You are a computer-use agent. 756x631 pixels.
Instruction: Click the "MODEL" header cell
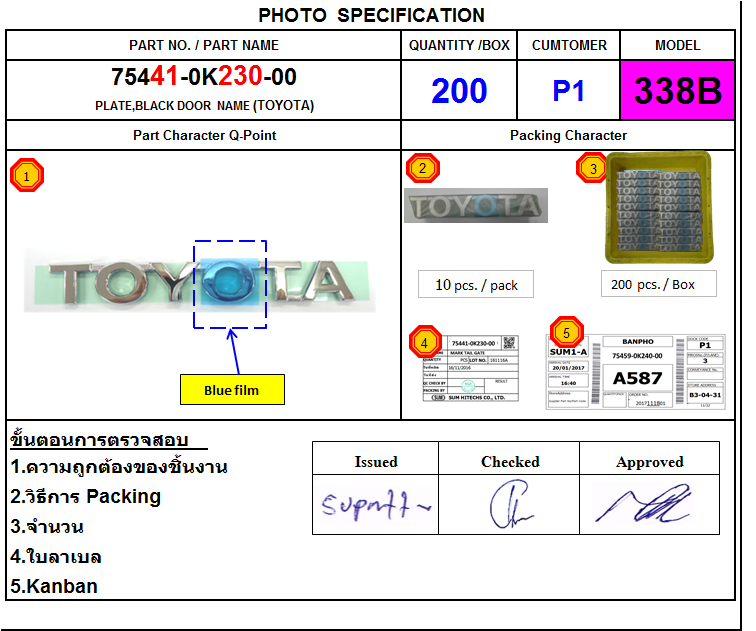[x=677, y=45]
